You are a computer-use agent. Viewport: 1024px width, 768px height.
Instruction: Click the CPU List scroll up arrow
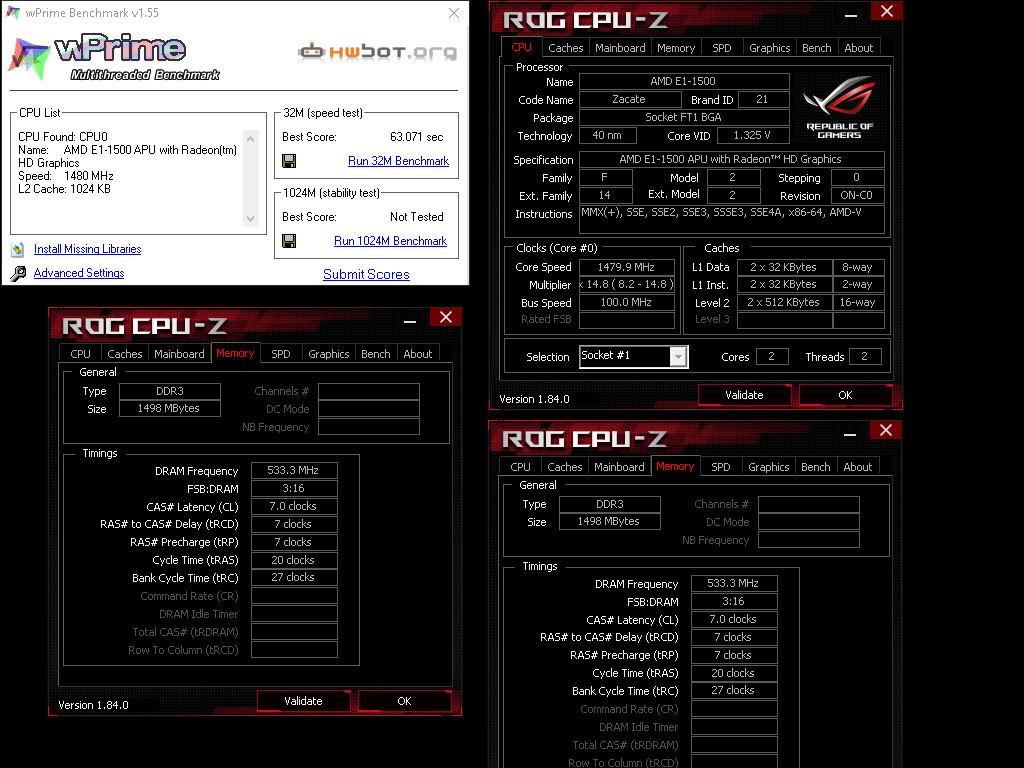[x=251, y=138]
